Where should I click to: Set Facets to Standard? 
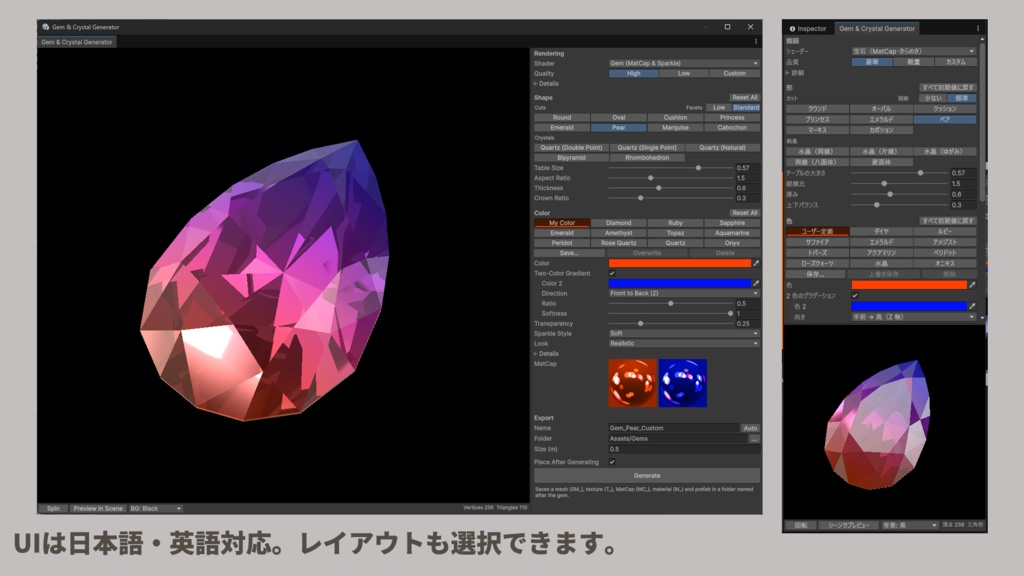coord(746,108)
